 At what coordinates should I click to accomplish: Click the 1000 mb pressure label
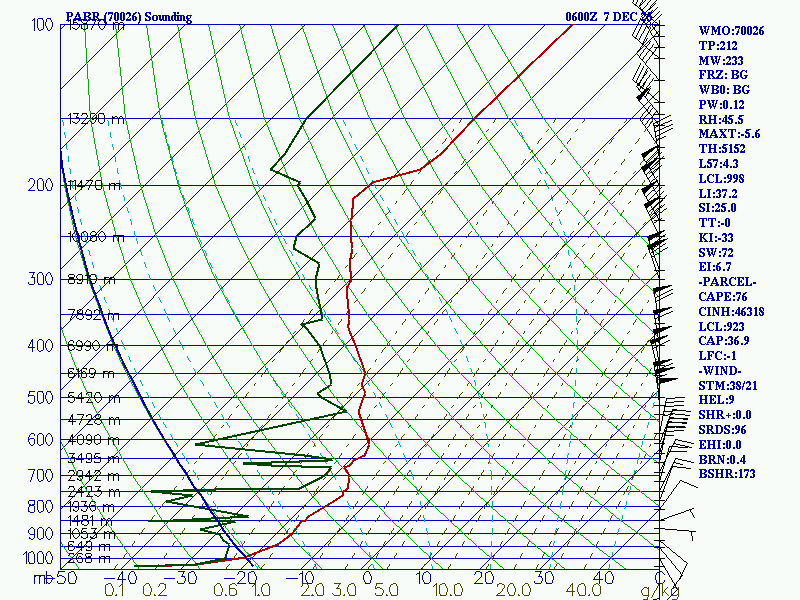(x=38, y=558)
